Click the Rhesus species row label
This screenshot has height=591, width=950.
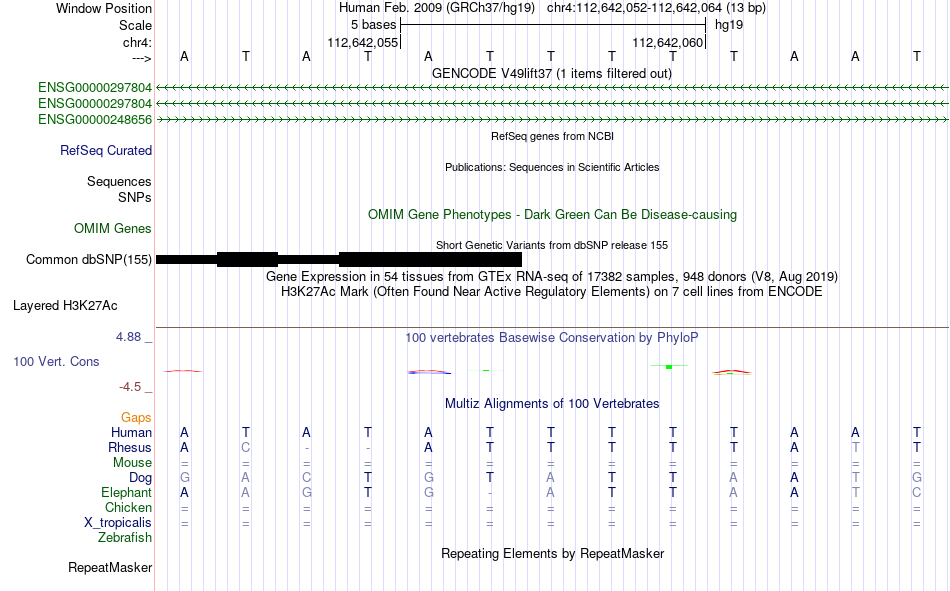130,447
